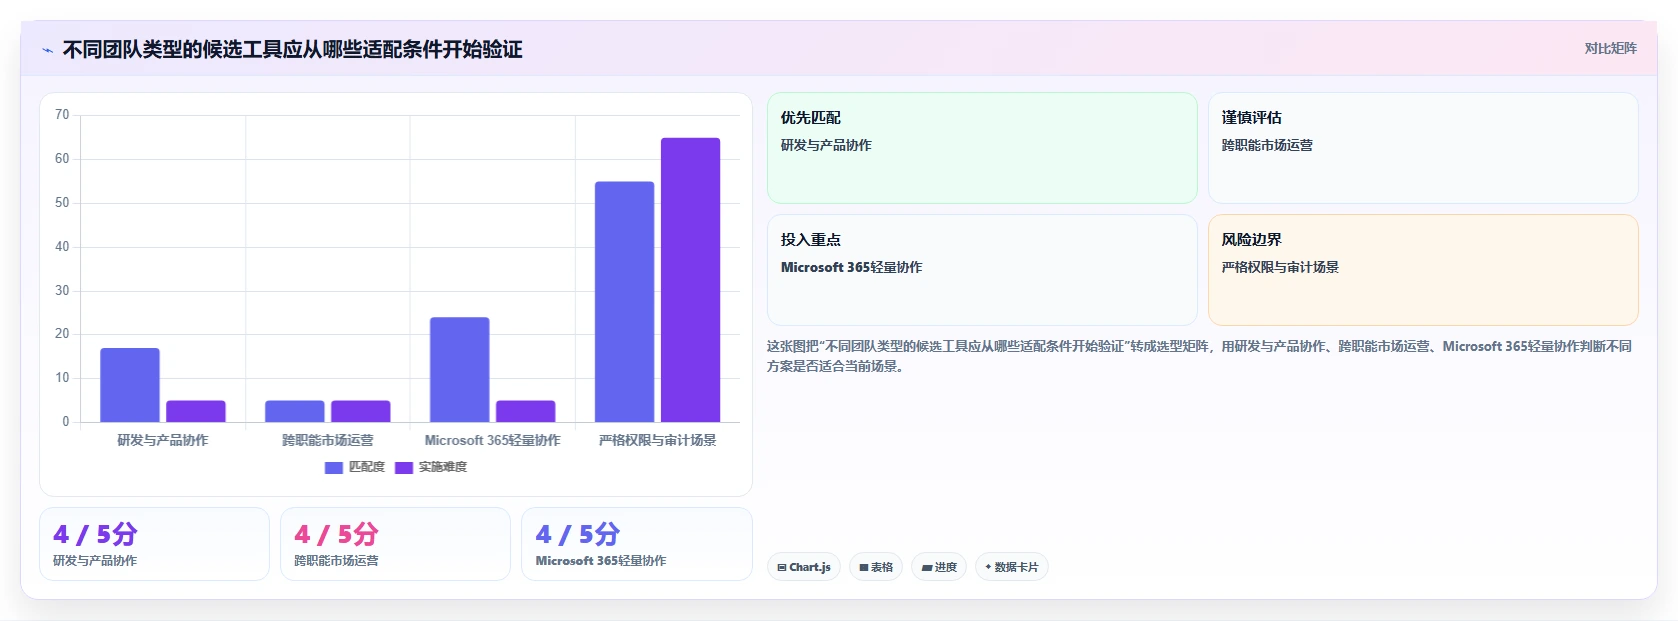The width and height of the screenshot is (1678, 621).
Task: Click the 对比矩阵 label in the header
Action: point(1610,48)
